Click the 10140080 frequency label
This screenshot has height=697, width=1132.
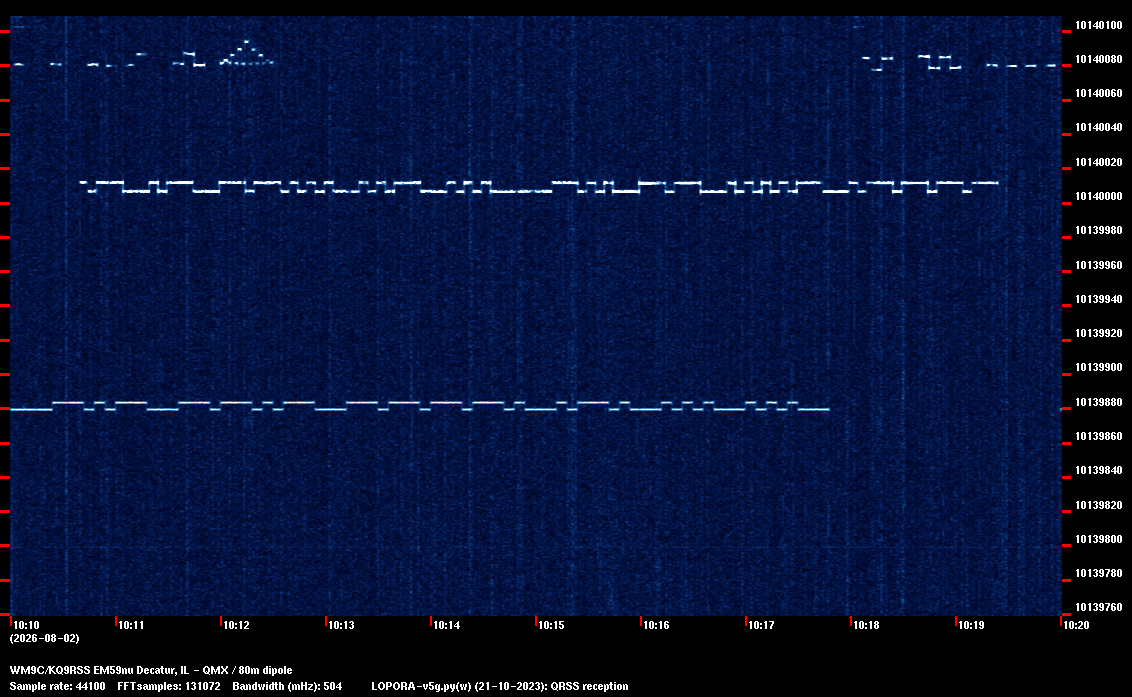tap(1098, 59)
